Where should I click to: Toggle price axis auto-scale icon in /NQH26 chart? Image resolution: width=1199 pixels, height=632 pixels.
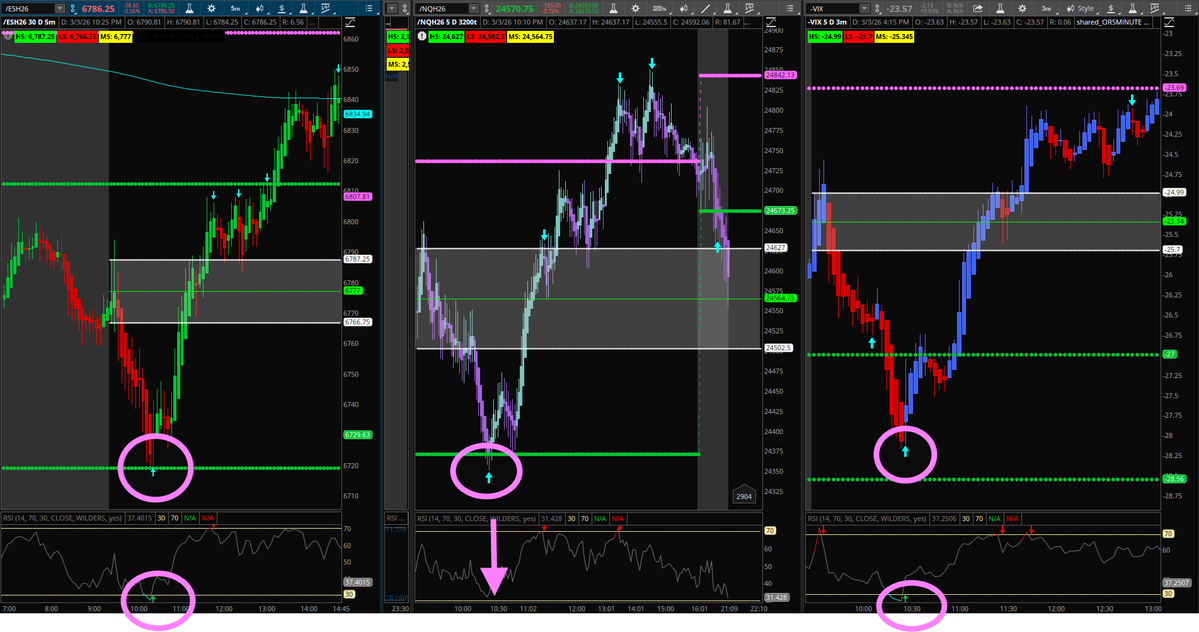771,22
